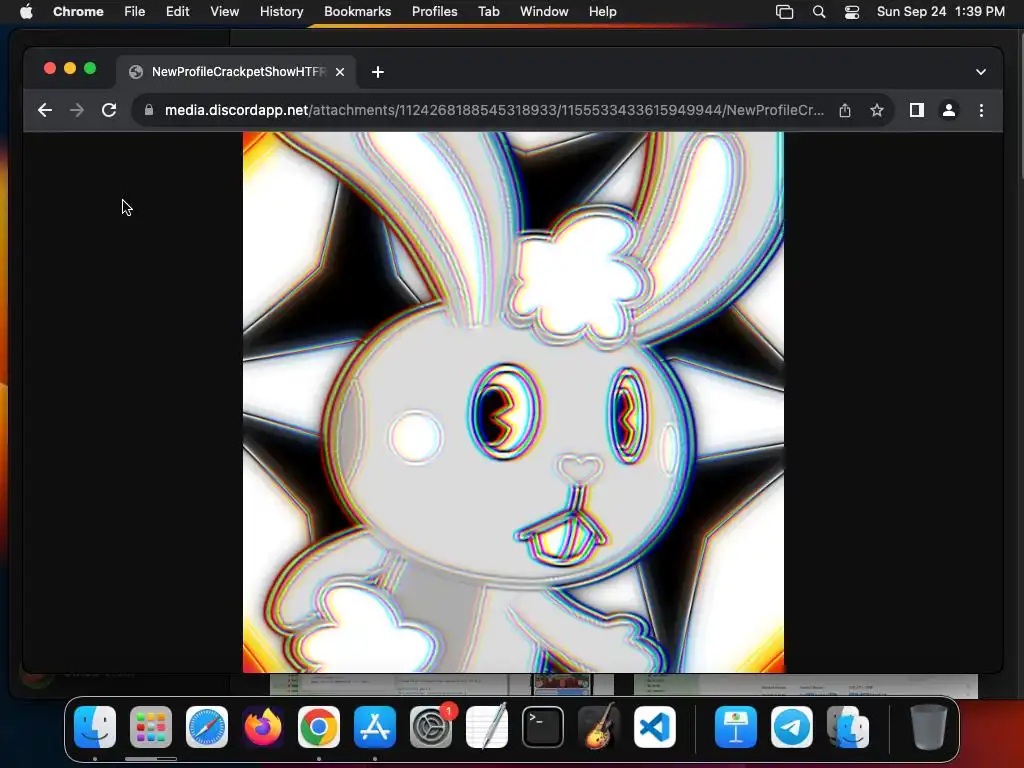1024x768 pixels.
Task: Go back to the previous page
Action: pos(44,110)
